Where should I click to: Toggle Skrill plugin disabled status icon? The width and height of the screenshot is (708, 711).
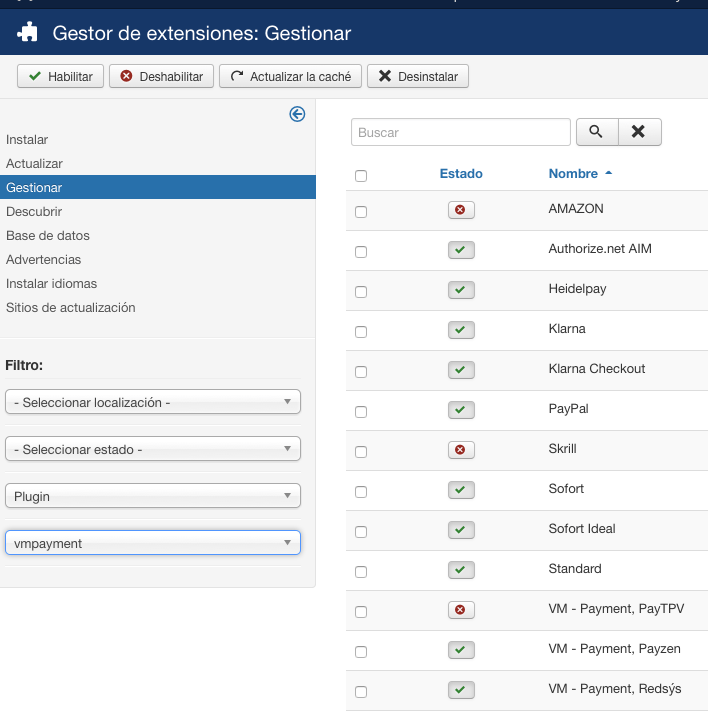[x=461, y=450]
